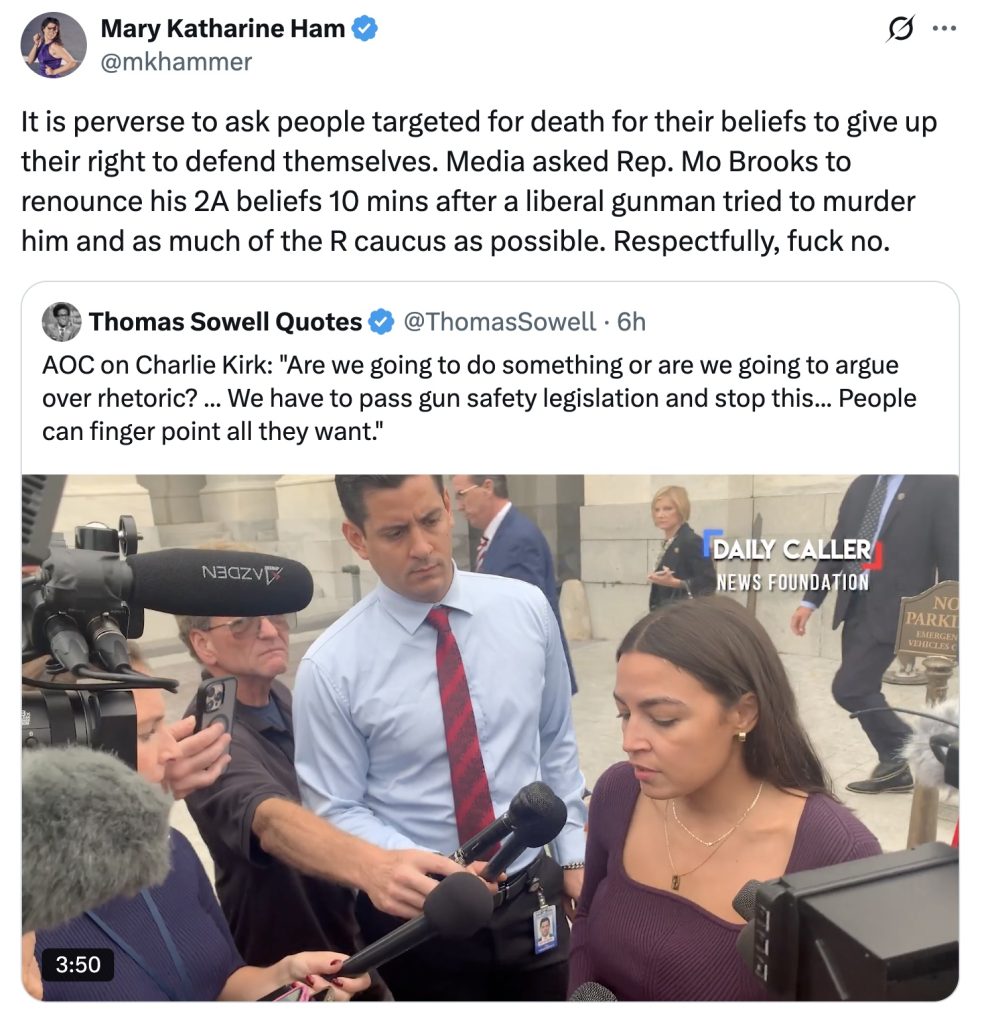Image resolution: width=984 pixels, height=1024 pixels.
Task: Open the Thomas Sowell Quotes avatar
Action: [61, 322]
